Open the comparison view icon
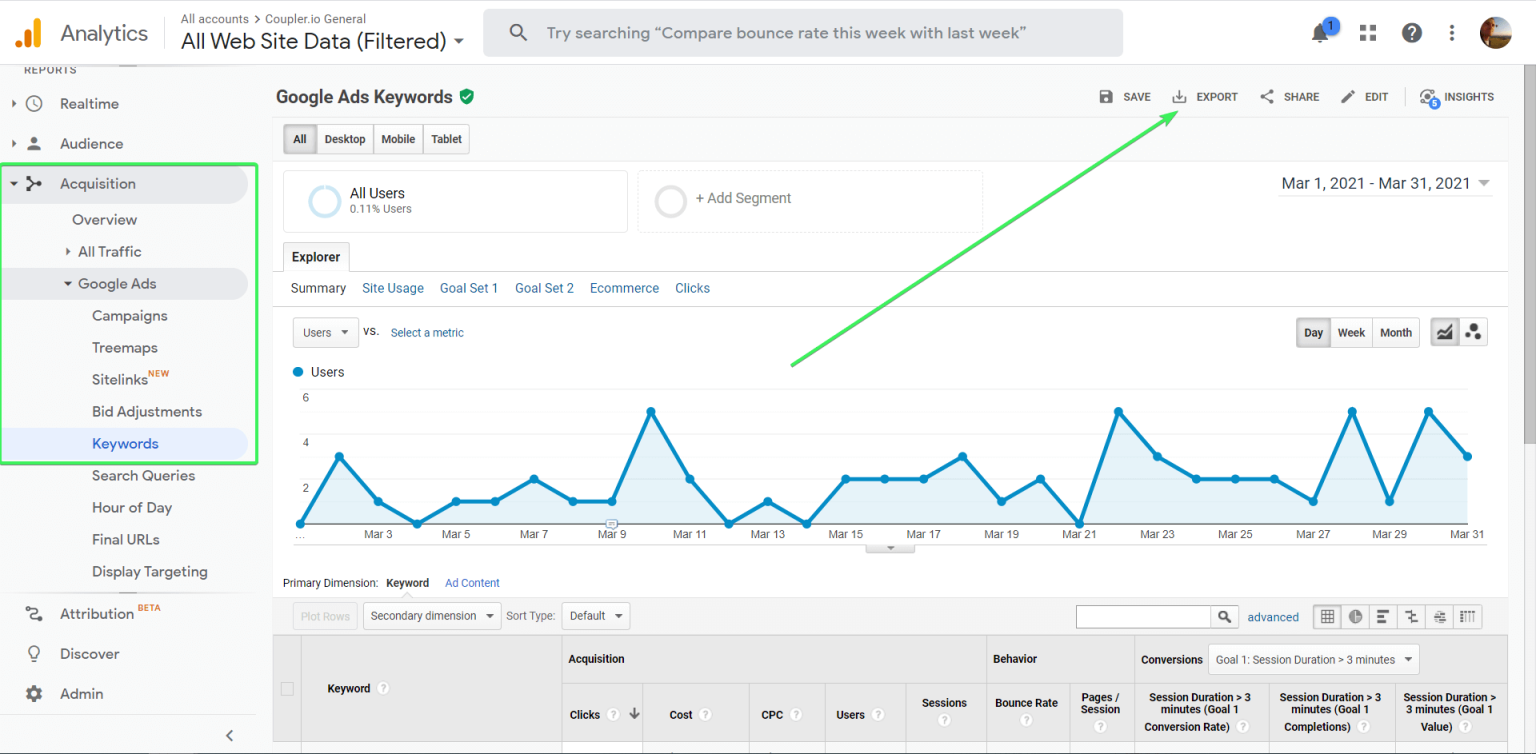1536x754 pixels. 1411,616
